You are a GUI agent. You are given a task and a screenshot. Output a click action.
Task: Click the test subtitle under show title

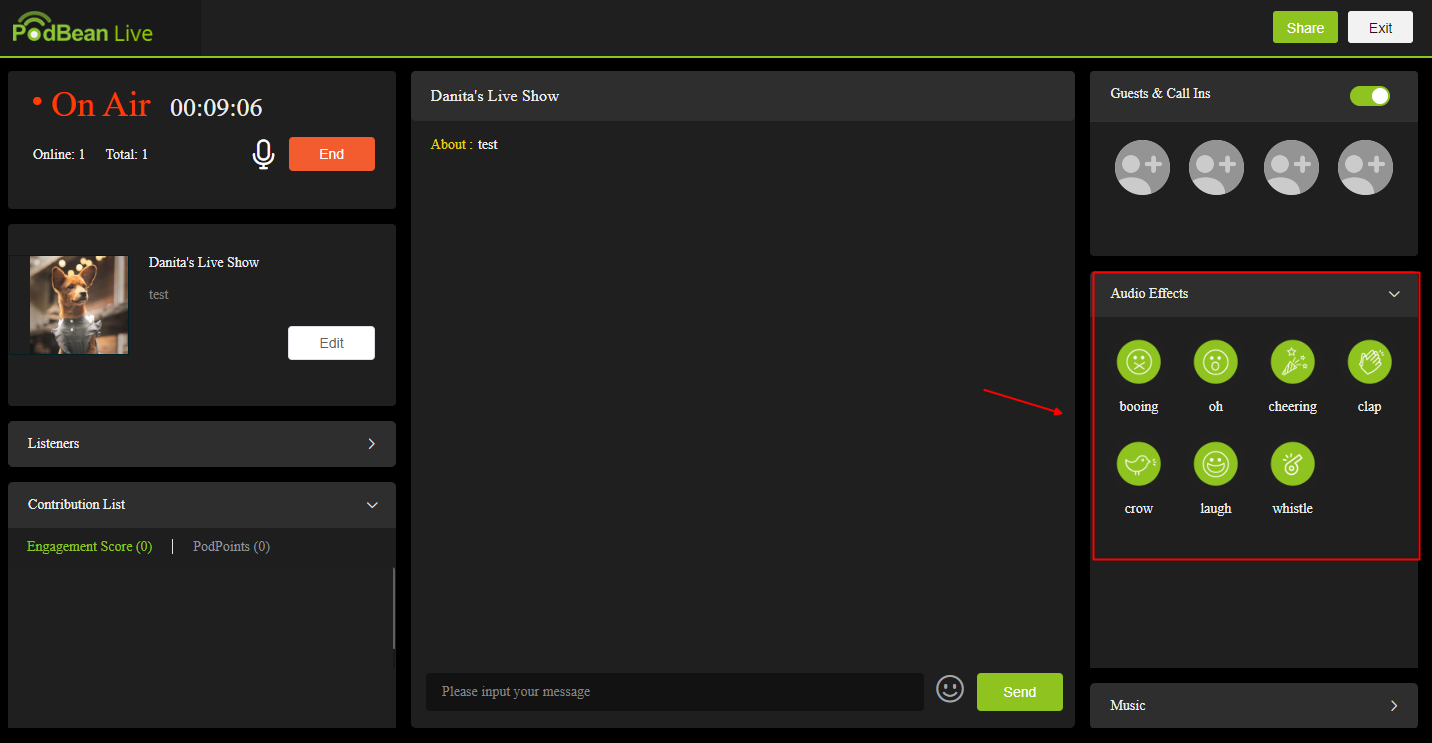(159, 295)
